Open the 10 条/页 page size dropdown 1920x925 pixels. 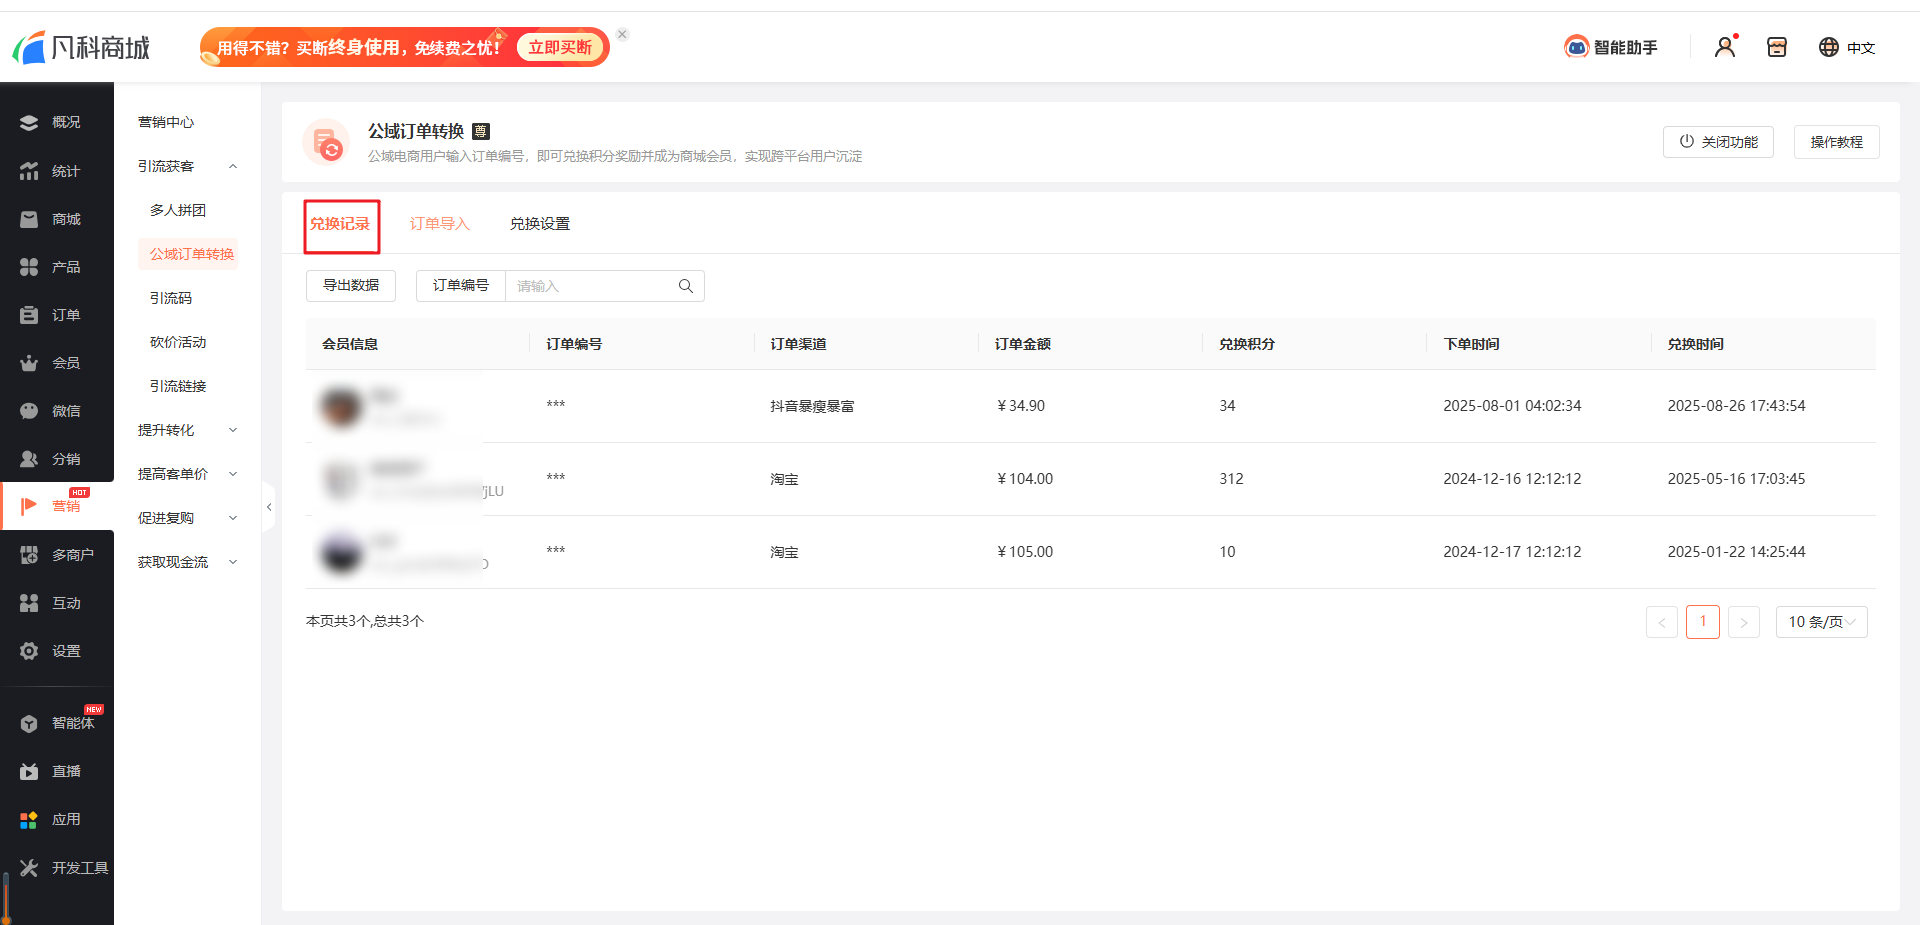pos(1820,622)
